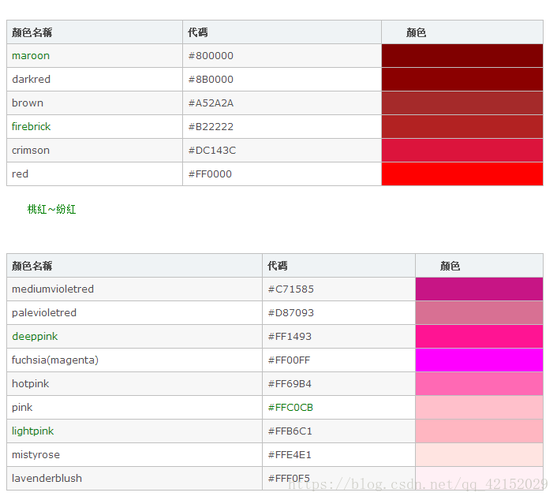Select the mistyrose color swatch
Image resolution: width=557 pixels, height=500 pixels.
[479, 455]
